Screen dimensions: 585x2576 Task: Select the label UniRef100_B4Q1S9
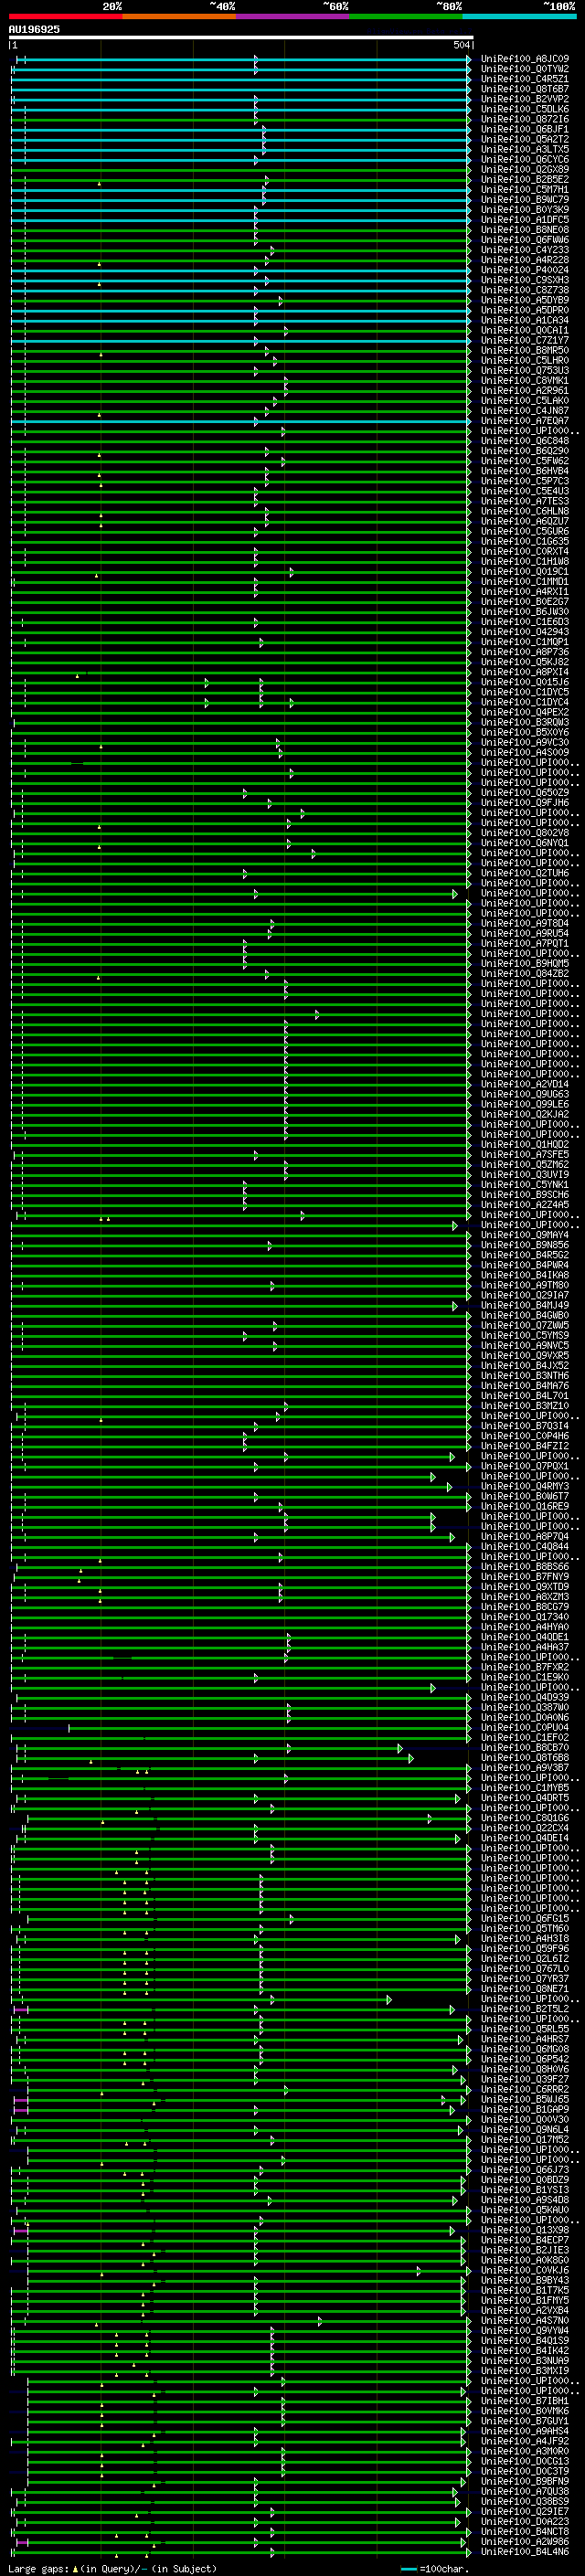(524, 2341)
